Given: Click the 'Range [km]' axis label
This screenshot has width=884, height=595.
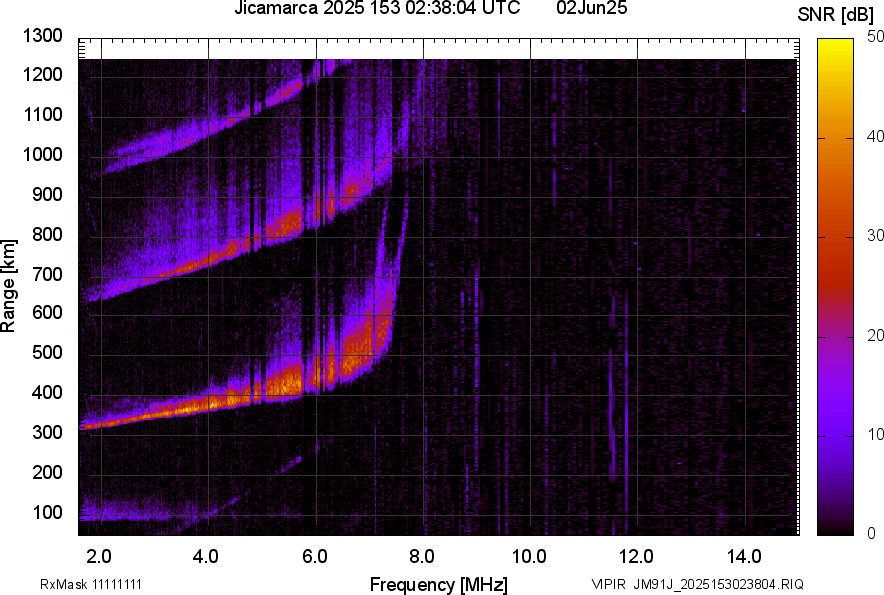Looking at the screenshot, I should coord(8,286).
